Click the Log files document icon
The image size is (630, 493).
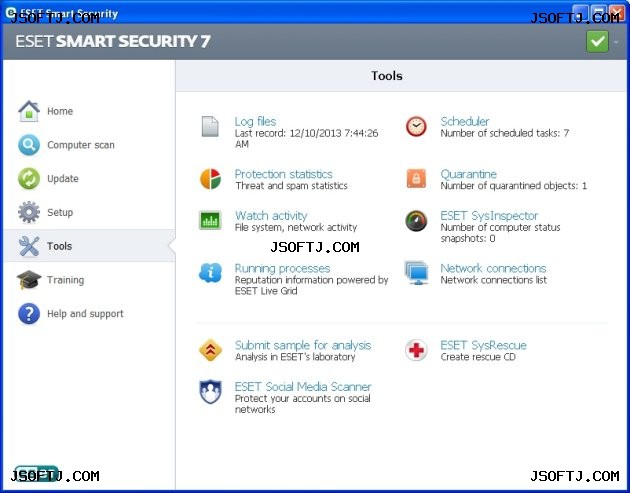tap(210, 127)
